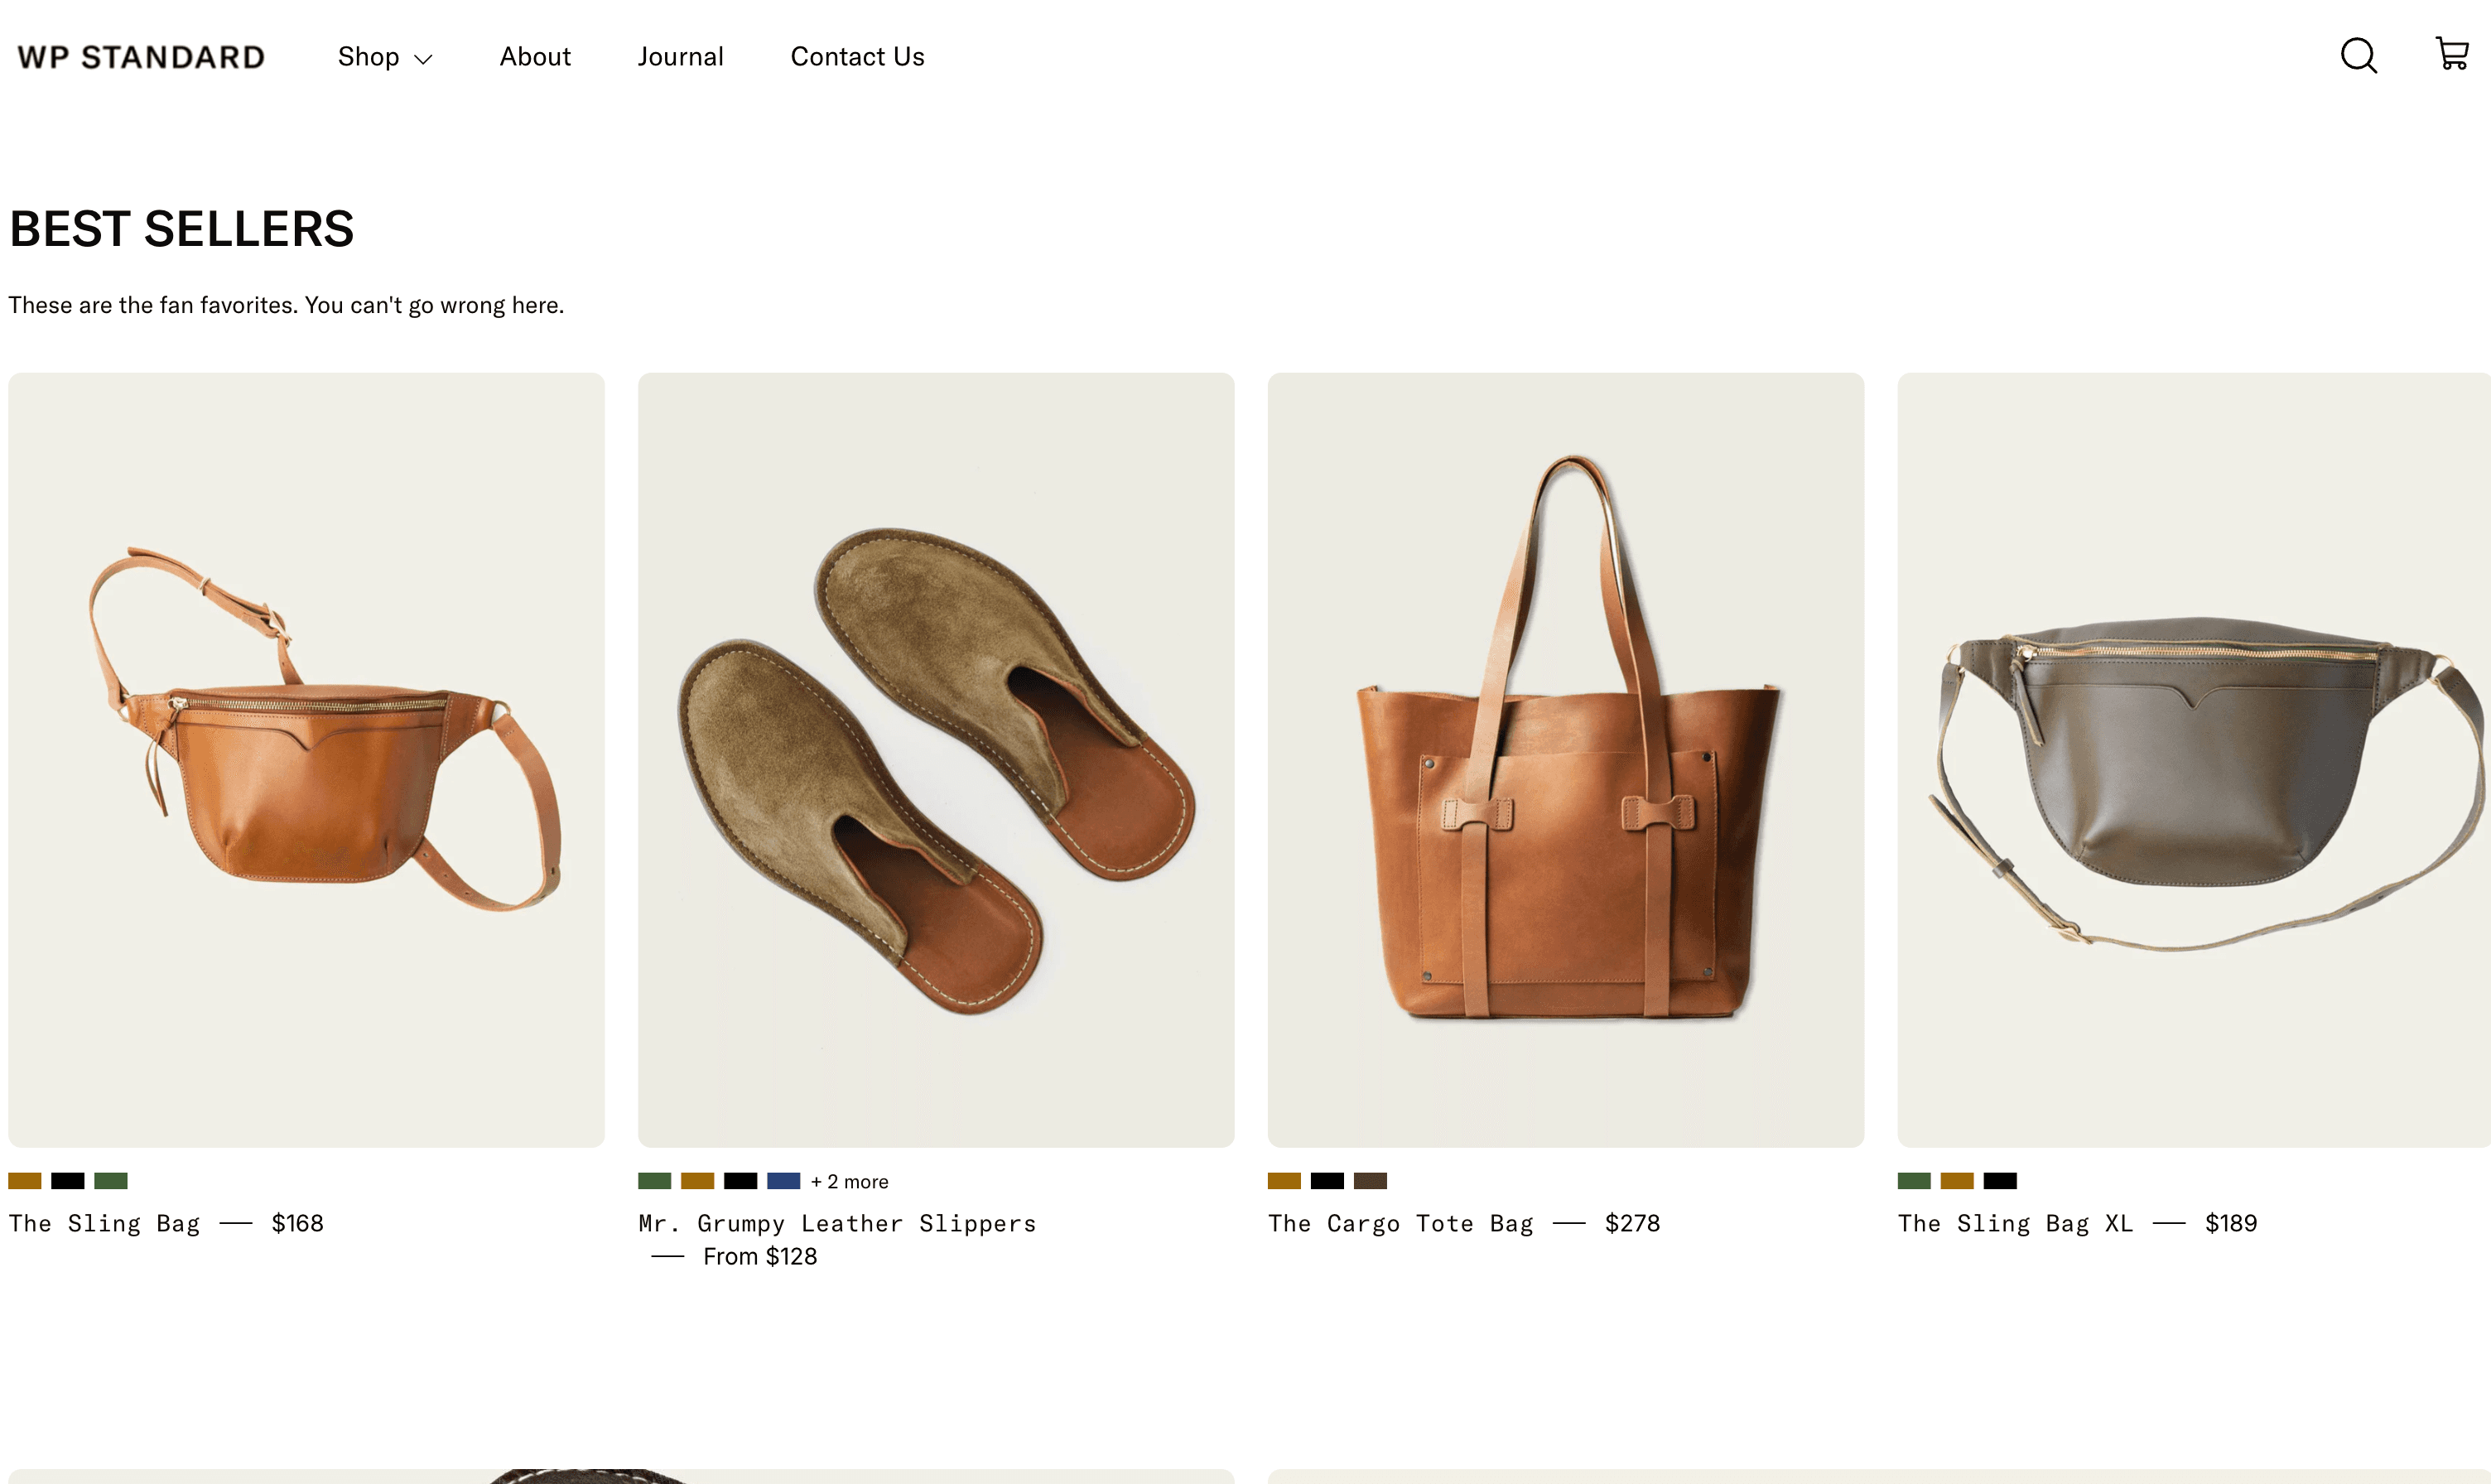Select dark brown swatch for Cargo Tote Bag
Viewport: 2491px width, 1484px height.
point(1370,1181)
